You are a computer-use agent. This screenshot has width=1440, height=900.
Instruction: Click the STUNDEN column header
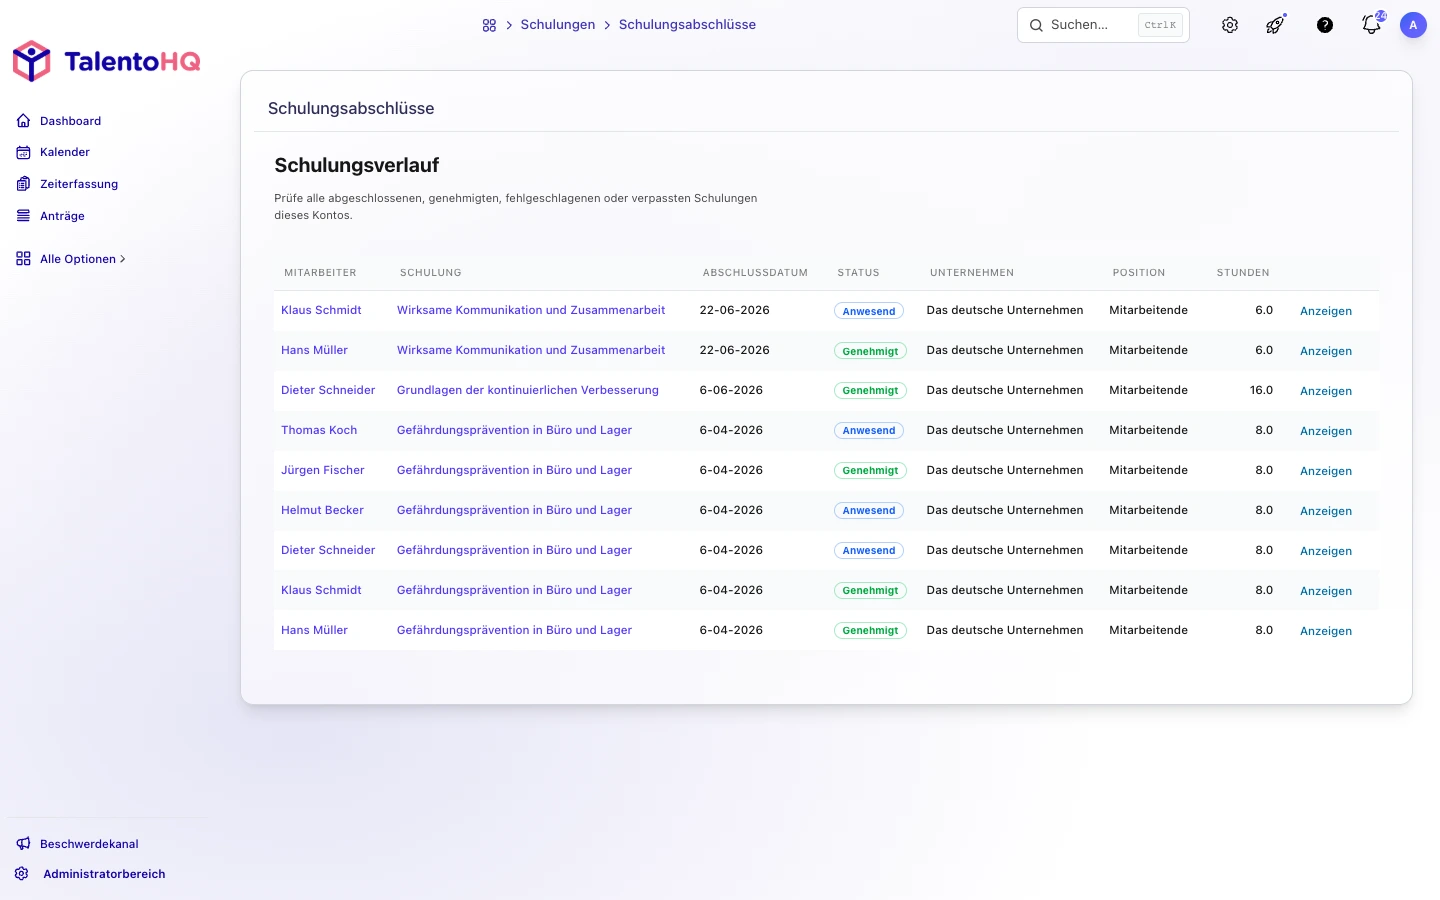tap(1243, 273)
